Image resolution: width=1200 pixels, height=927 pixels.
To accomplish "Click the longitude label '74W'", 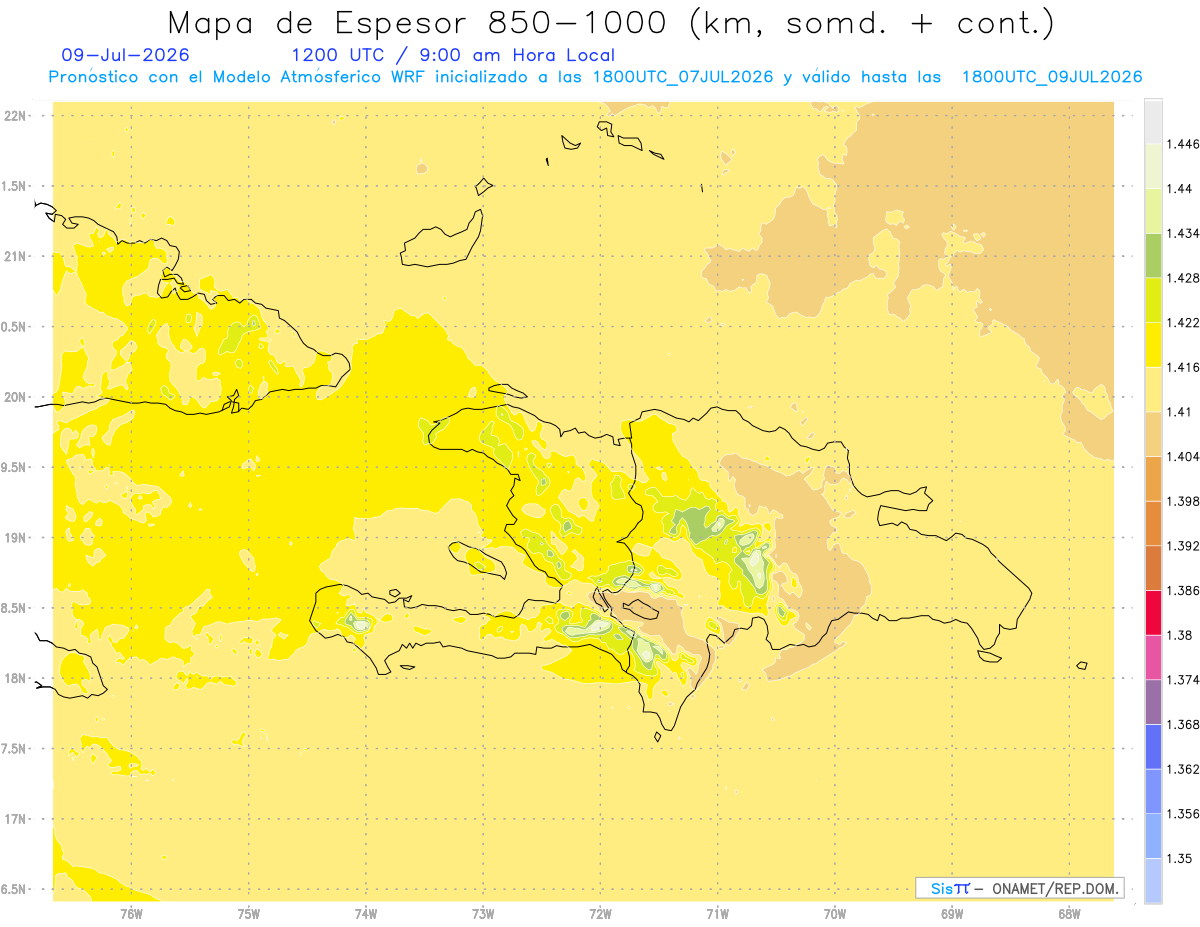I will pyautogui.click(x=366, y=914).
